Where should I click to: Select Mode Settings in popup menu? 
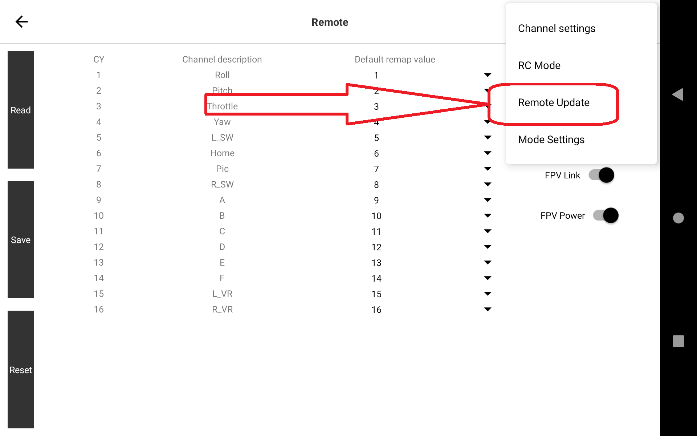pyautogui.click(x=551, y=140)
